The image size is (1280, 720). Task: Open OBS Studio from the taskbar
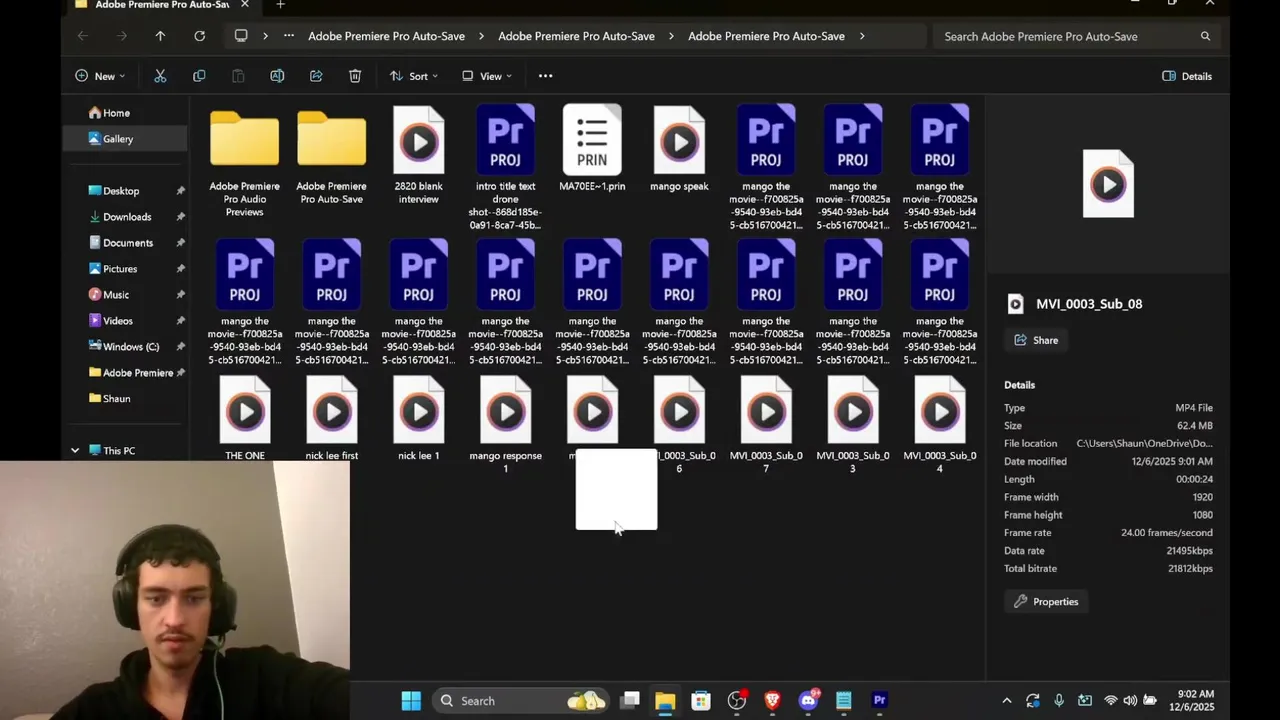[x=737, y=701]
